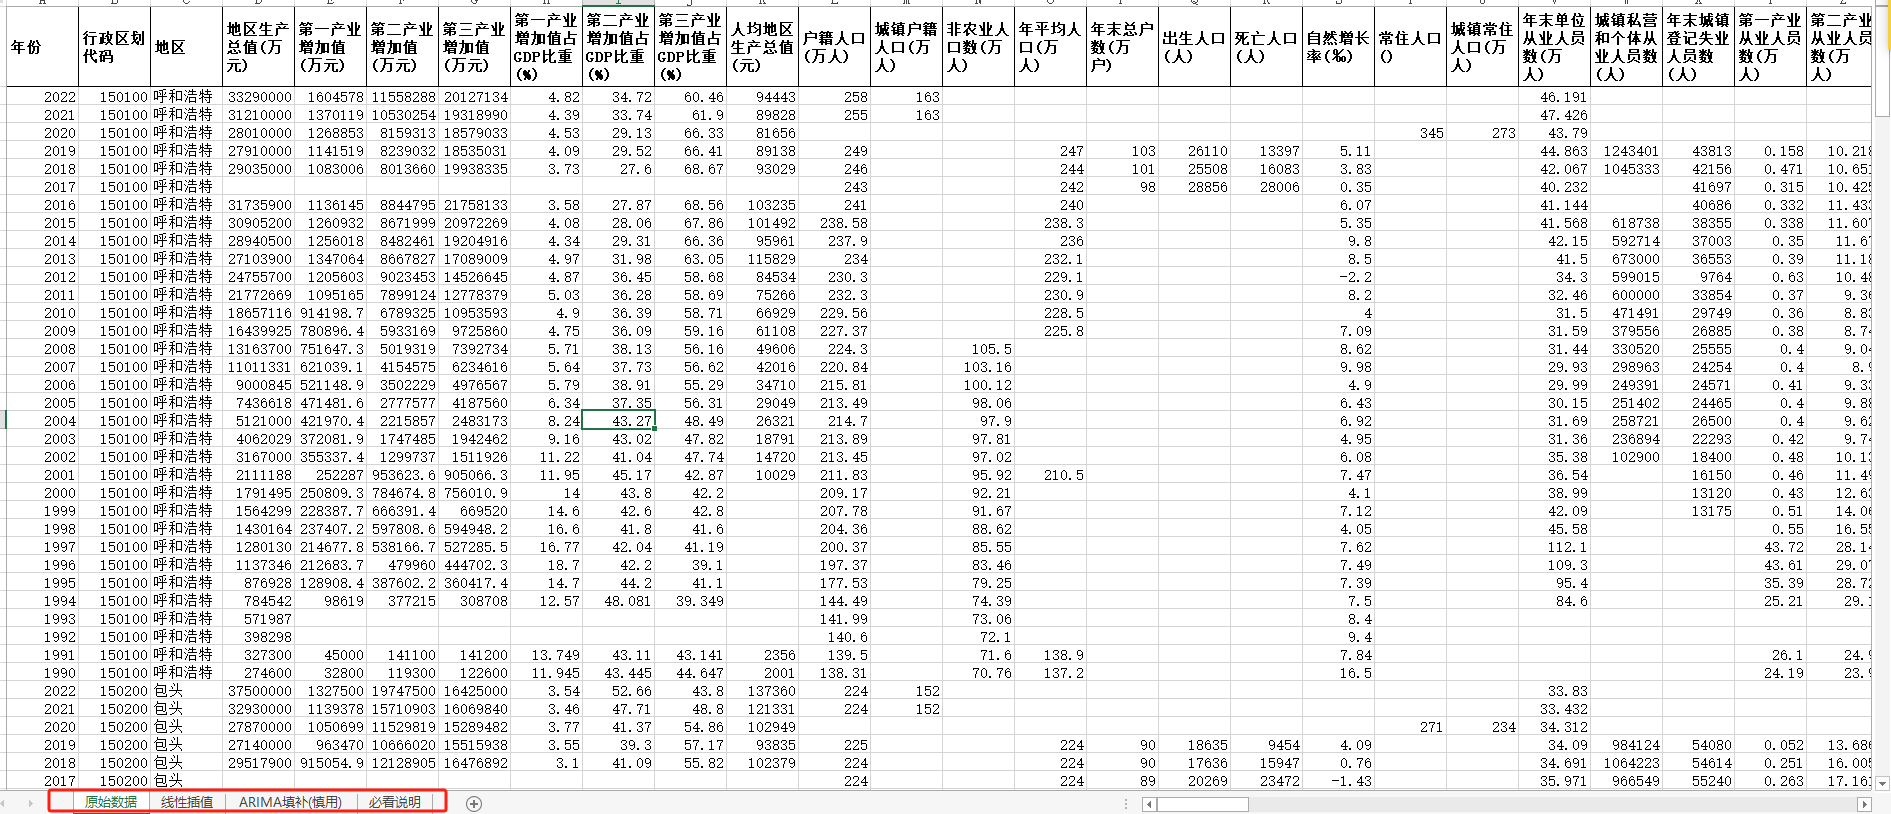Select the 行政区划代码 header cell

[x=114, y=47]
